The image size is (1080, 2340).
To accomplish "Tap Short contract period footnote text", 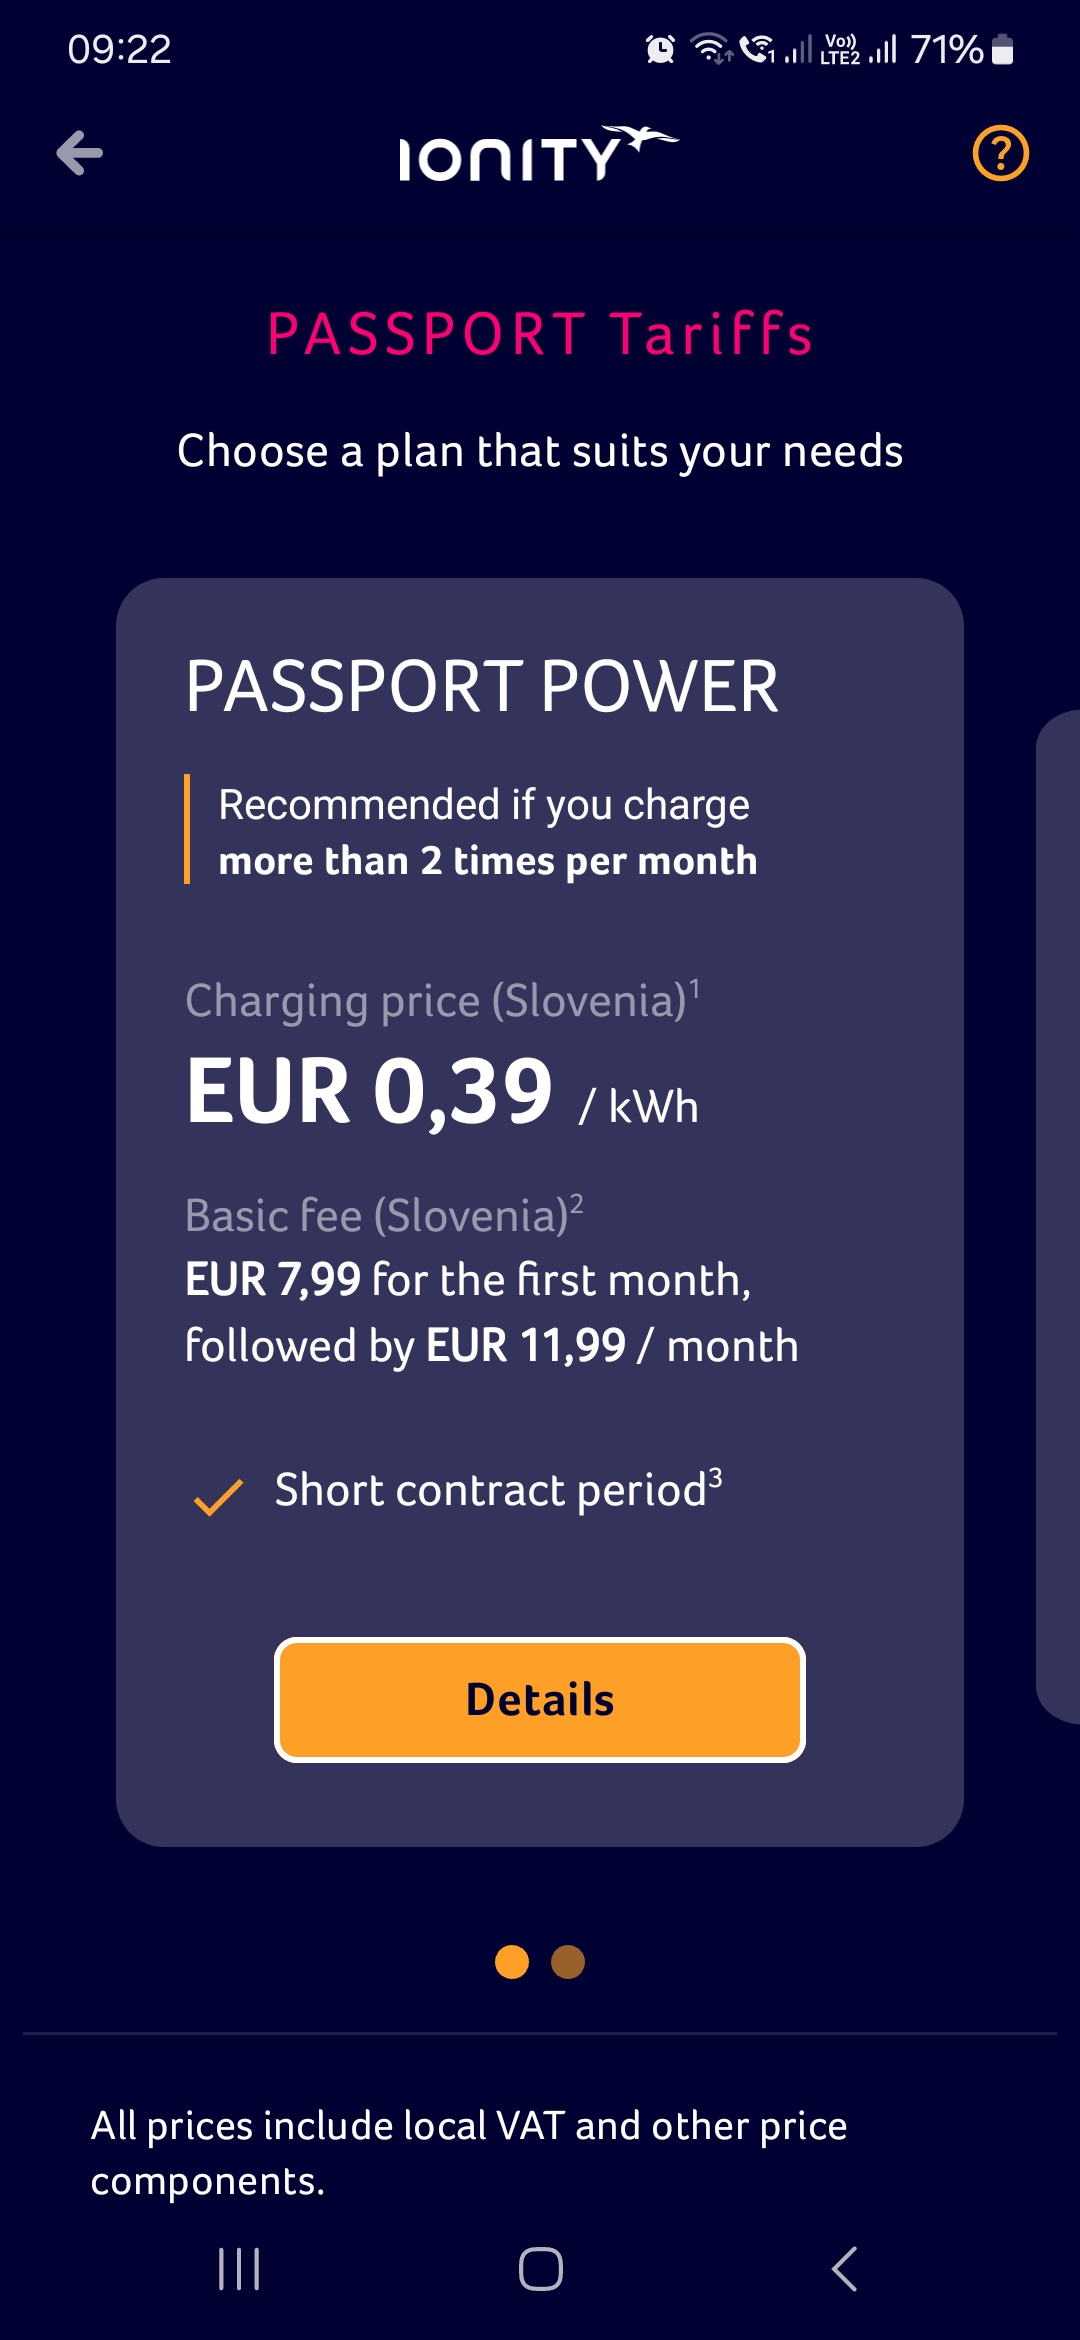I will point(498,1490).
